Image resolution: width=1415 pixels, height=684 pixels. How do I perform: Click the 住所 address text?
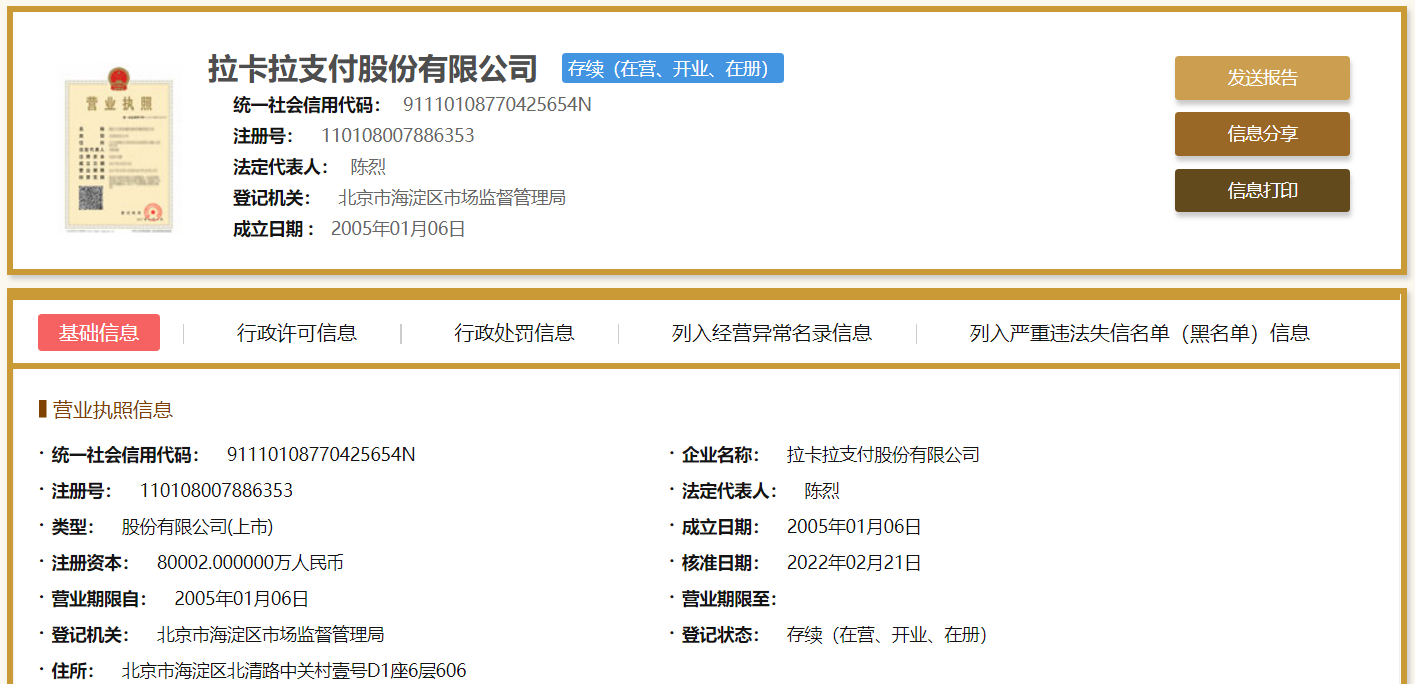[294, 671]
